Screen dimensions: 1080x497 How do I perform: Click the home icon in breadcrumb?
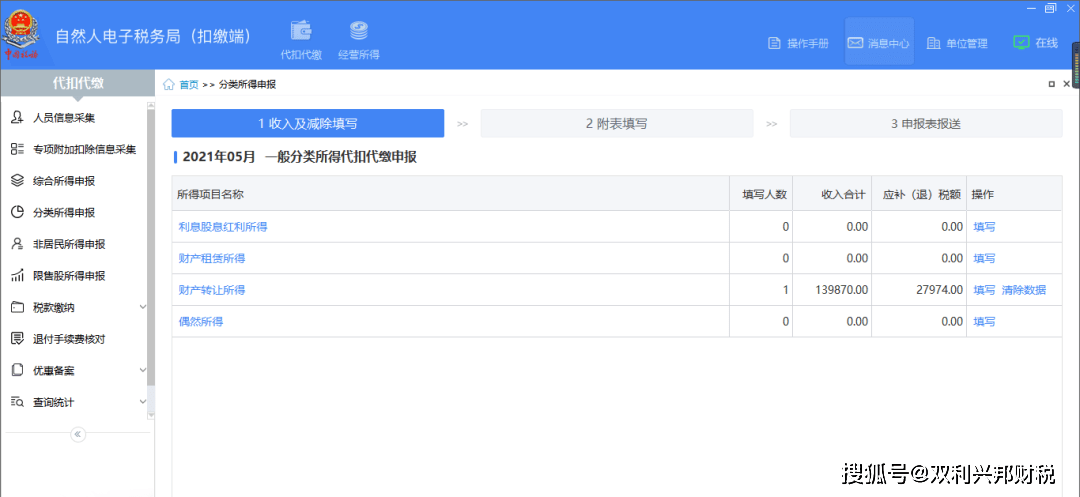(169, 85)
